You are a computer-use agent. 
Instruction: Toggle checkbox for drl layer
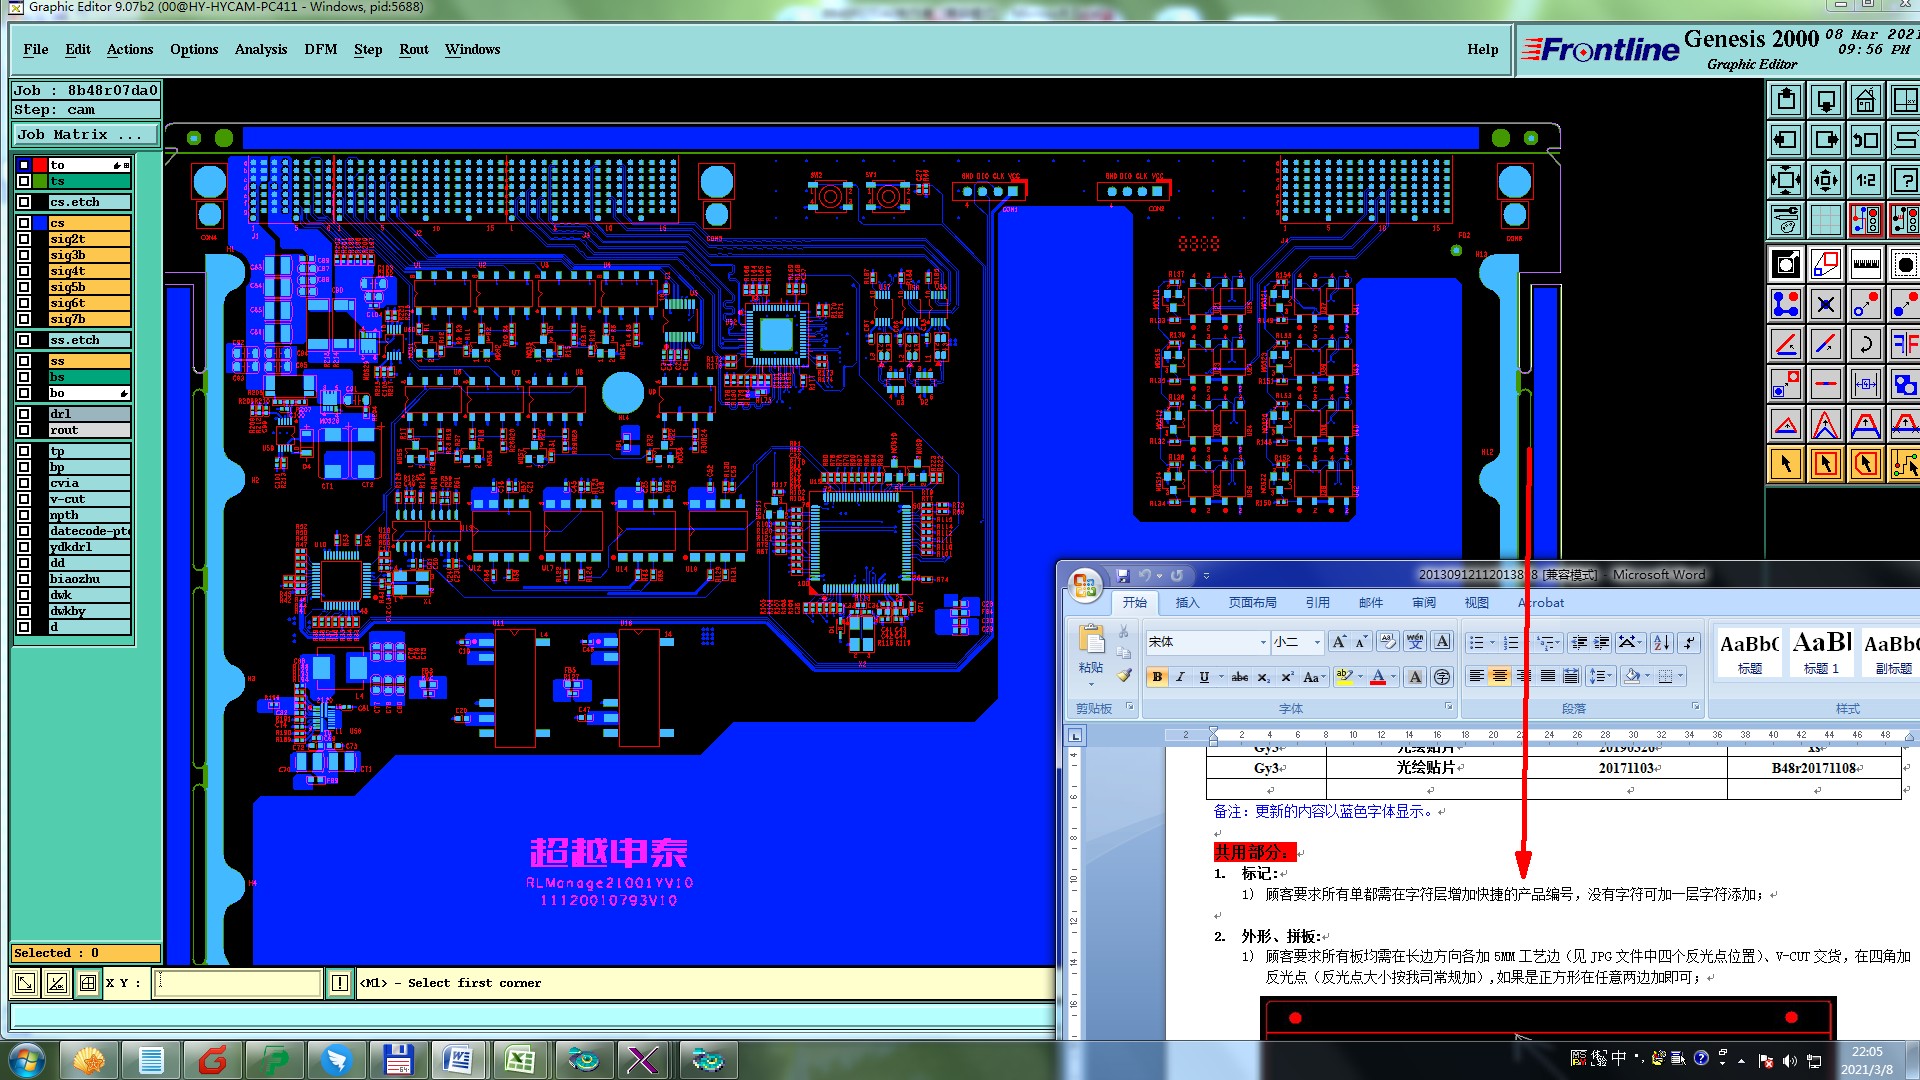[x=24, y=414]
